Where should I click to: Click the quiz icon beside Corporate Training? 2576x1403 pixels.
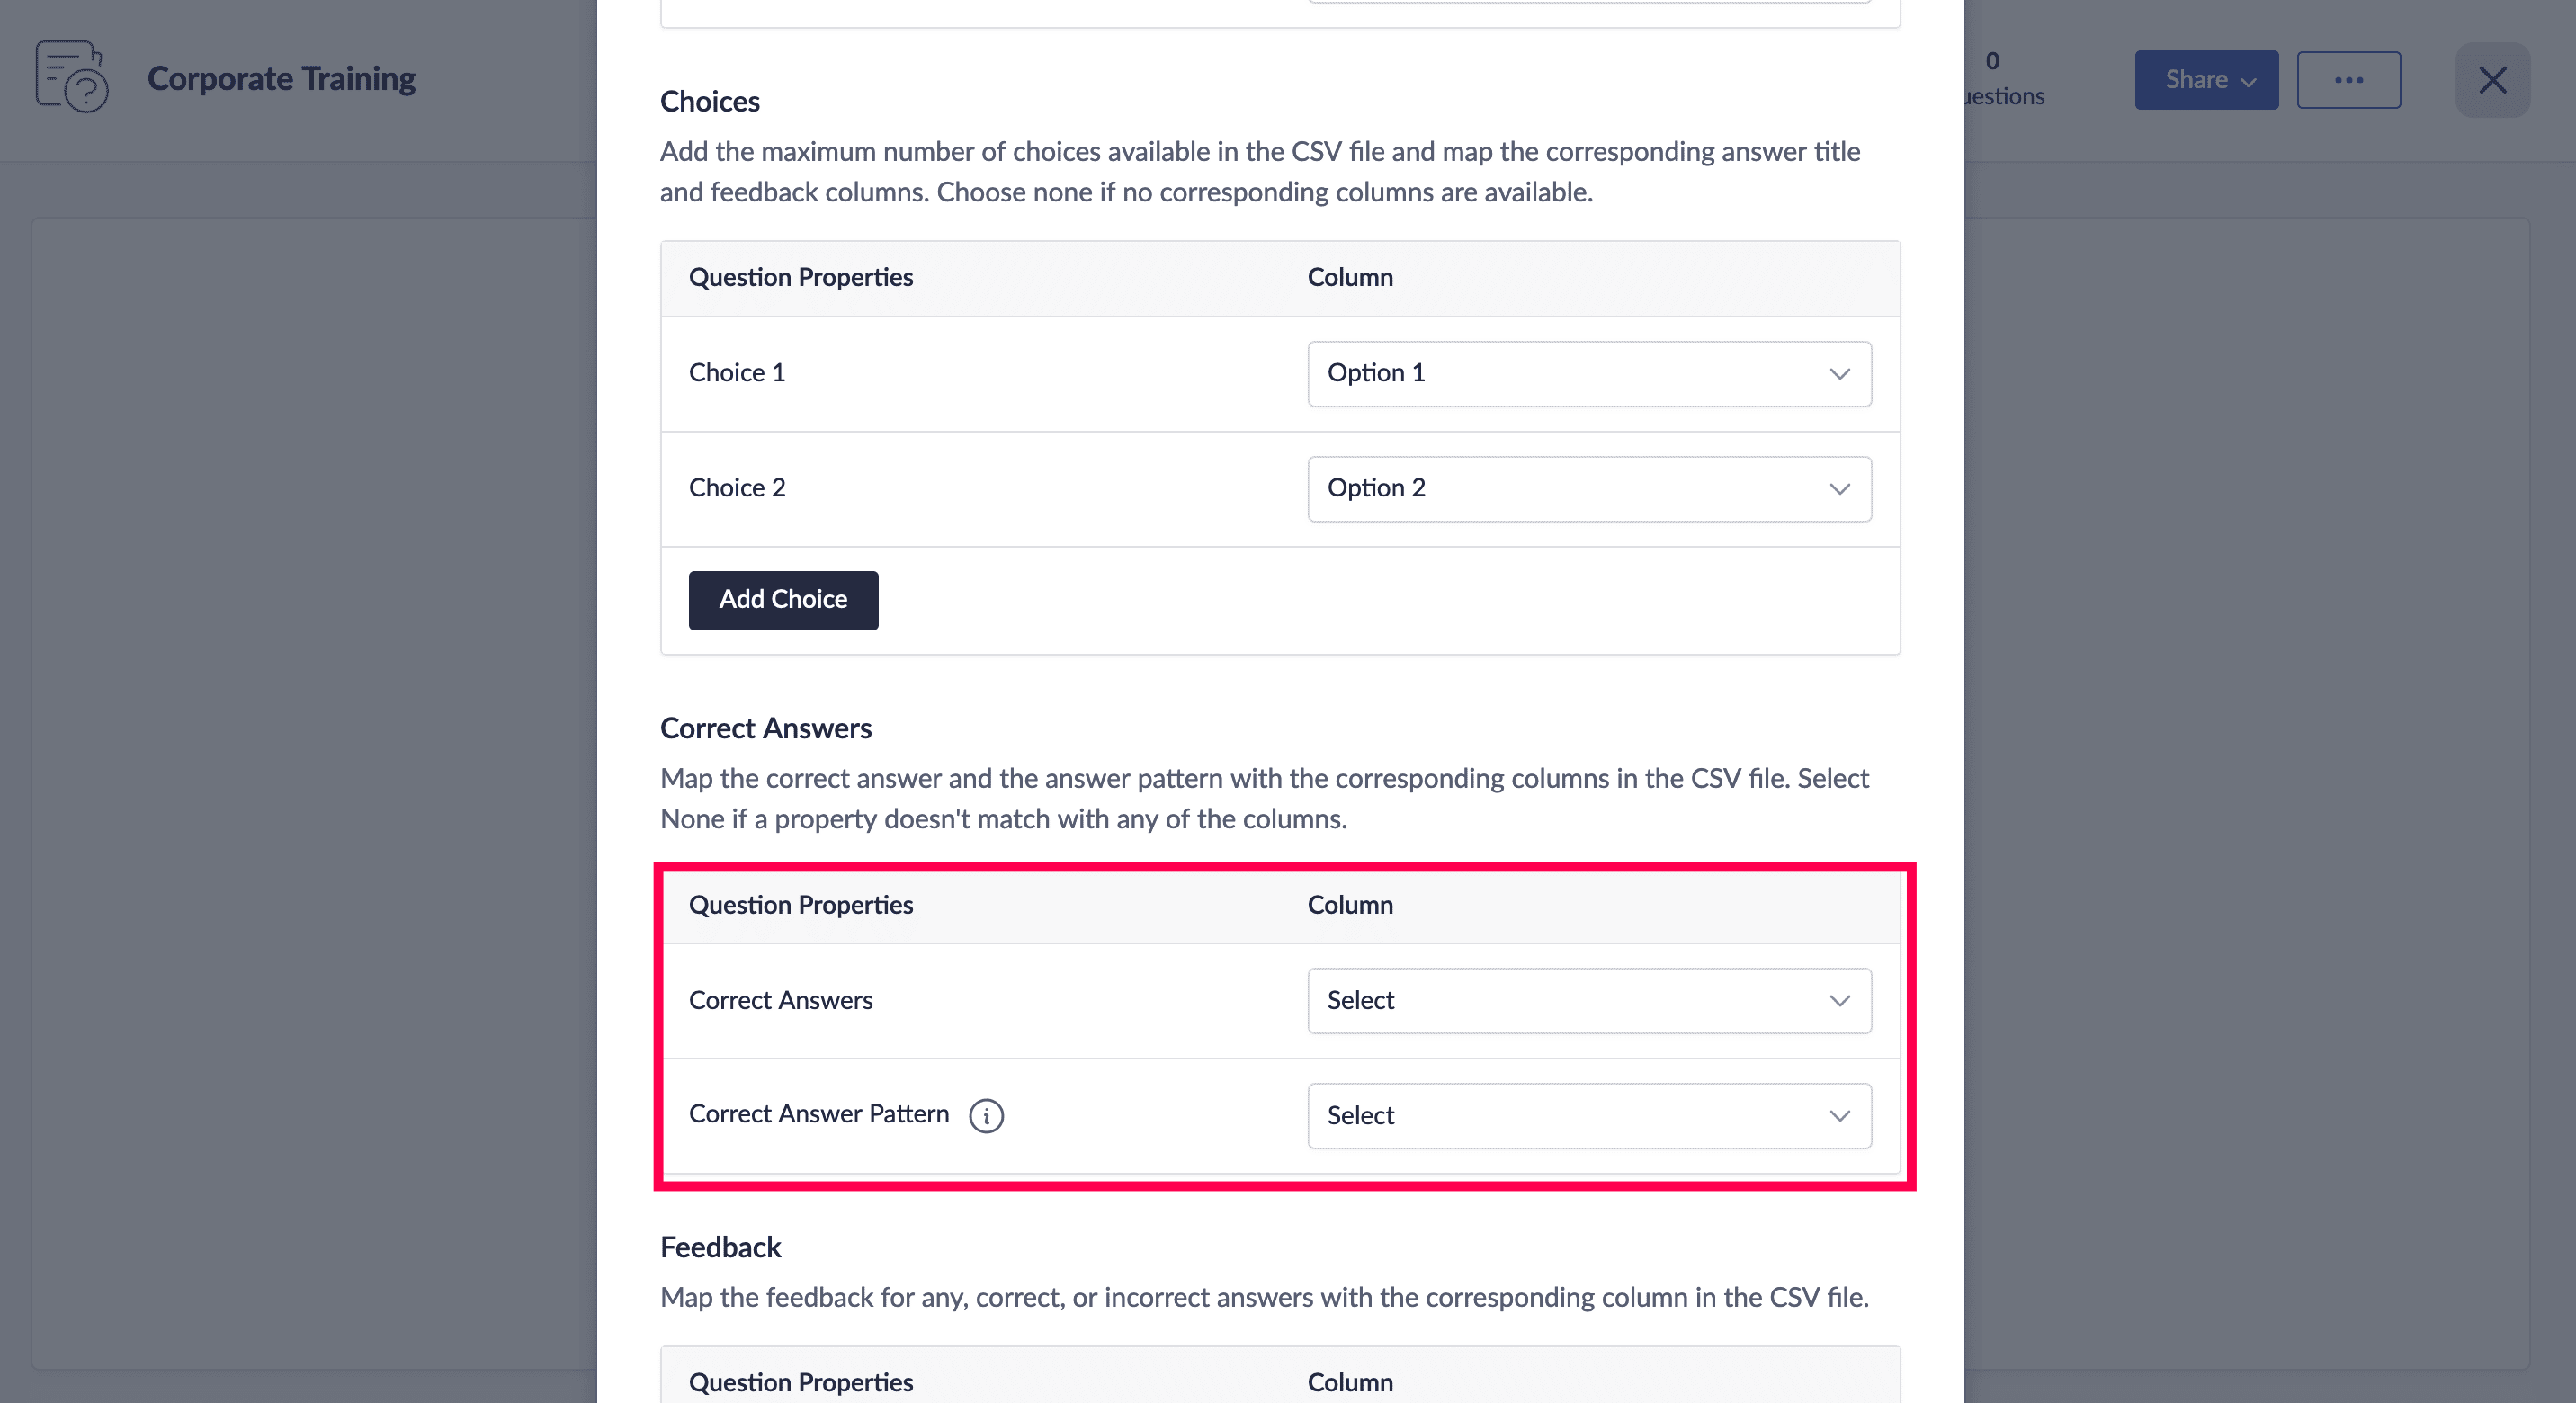pos(72,77)
